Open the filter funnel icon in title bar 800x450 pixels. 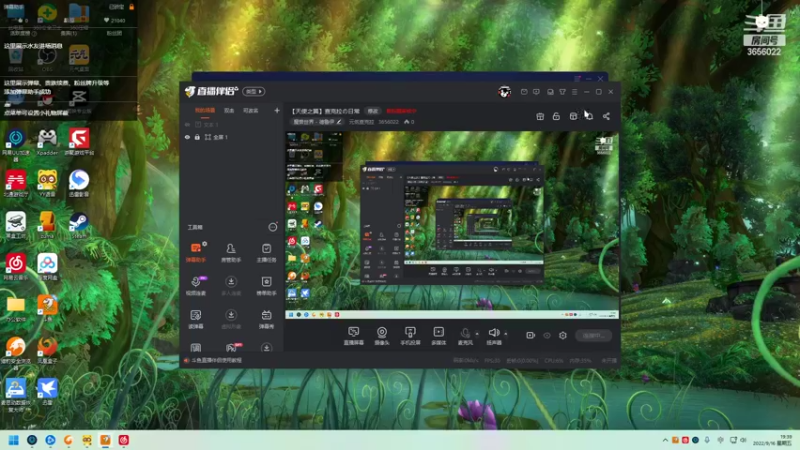[x=562, y=92]
